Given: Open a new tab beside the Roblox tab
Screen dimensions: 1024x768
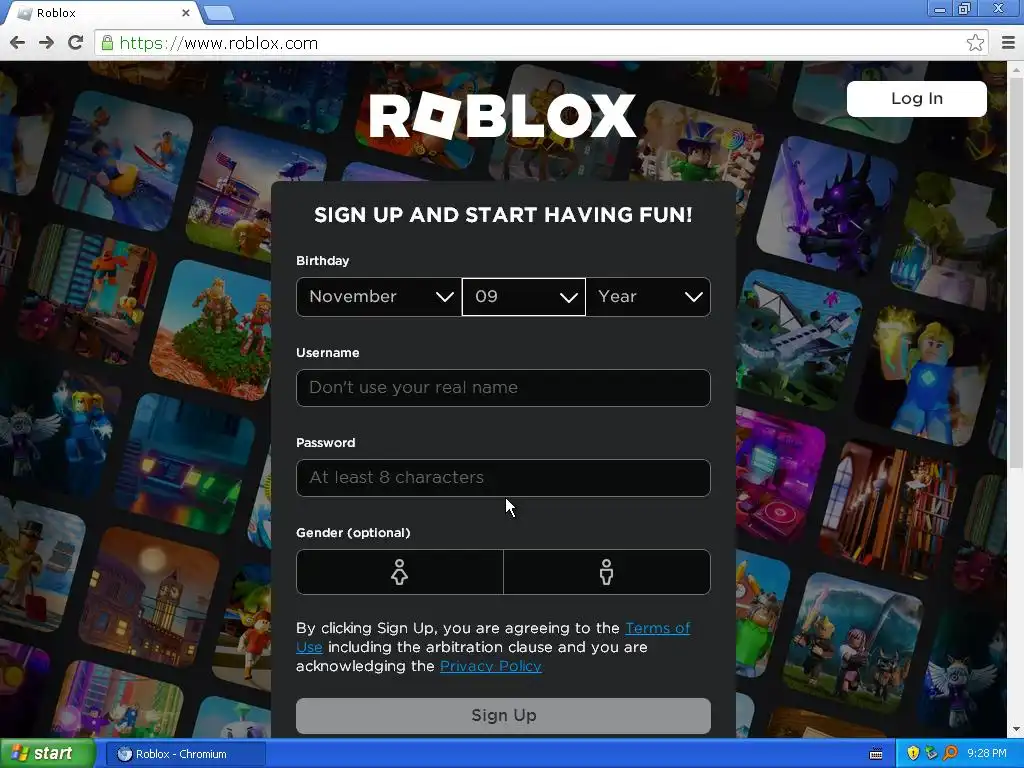Looking at the screenshot, I should (219, 13).
